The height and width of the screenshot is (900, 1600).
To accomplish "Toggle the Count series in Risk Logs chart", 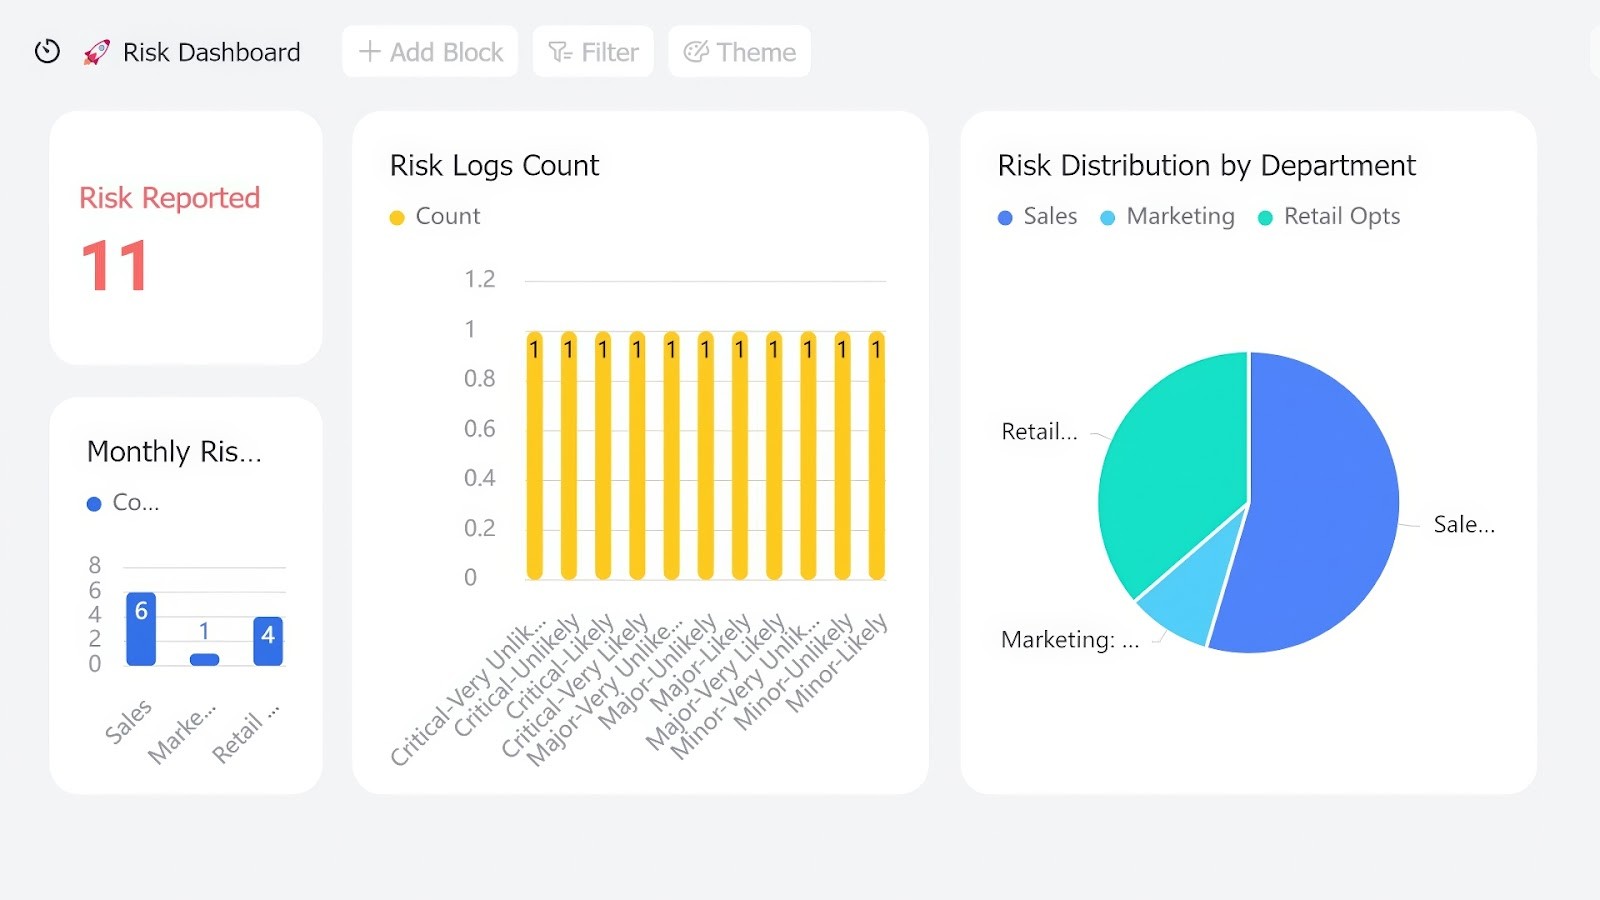I will [435, 216].
